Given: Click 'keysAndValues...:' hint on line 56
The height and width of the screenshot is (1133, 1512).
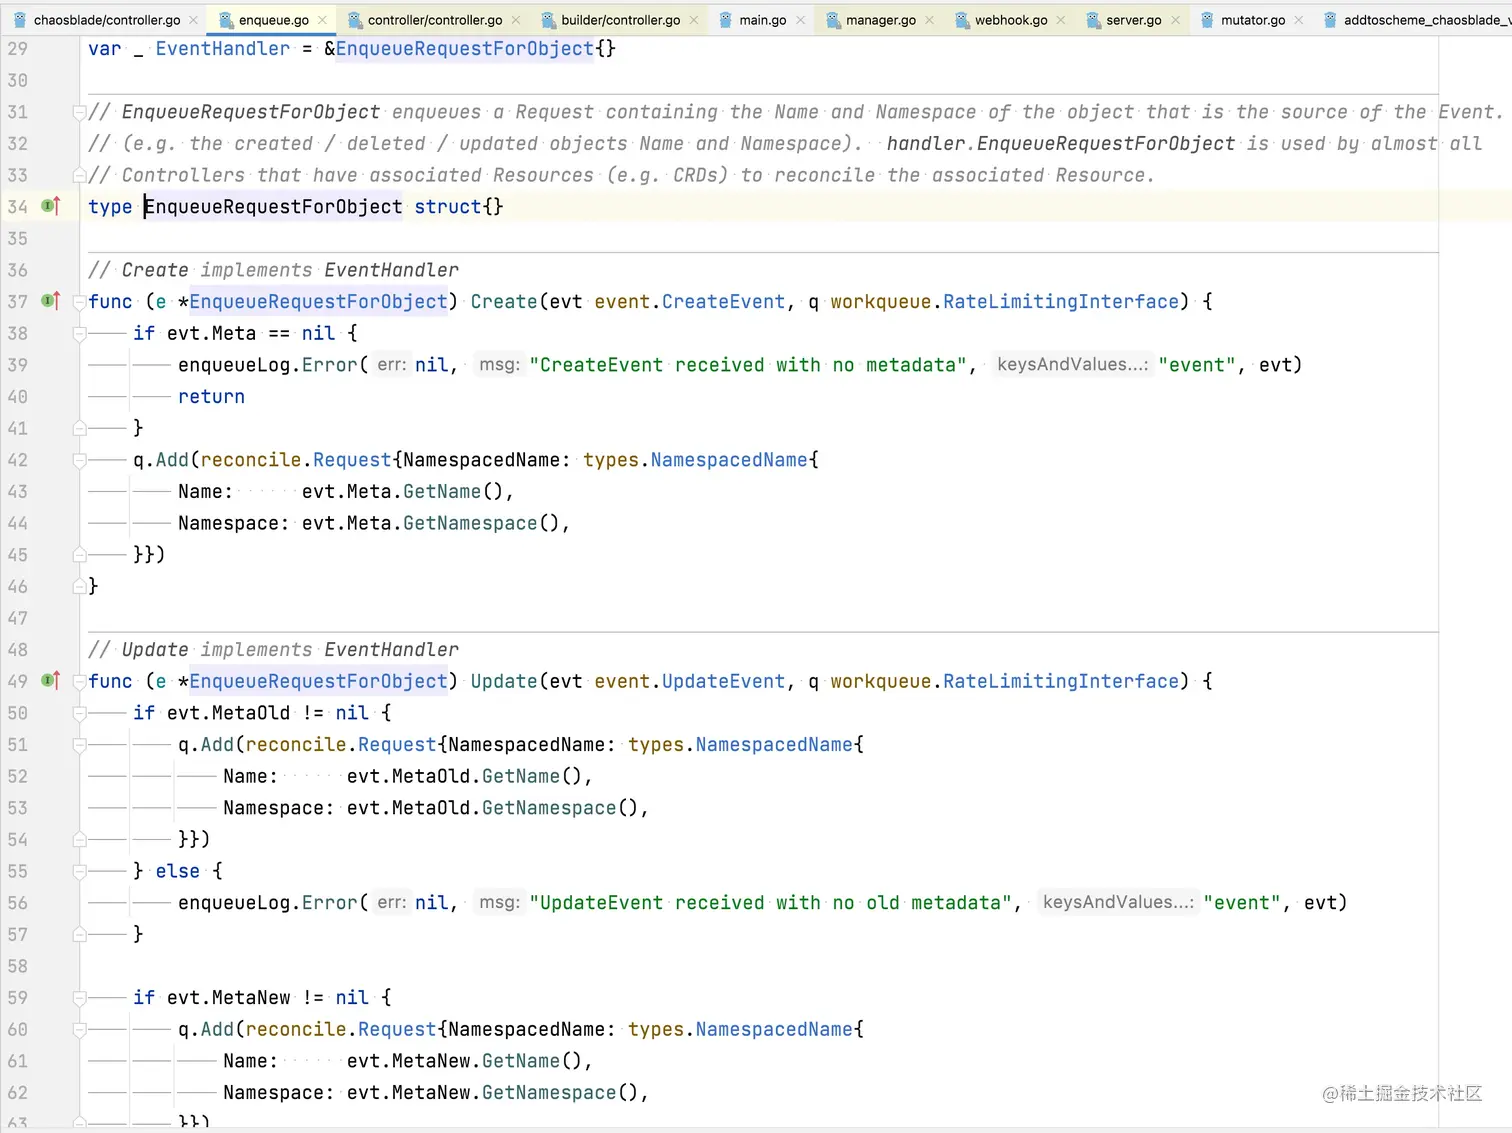Looking at the screenshot, I should (1118, 903).
